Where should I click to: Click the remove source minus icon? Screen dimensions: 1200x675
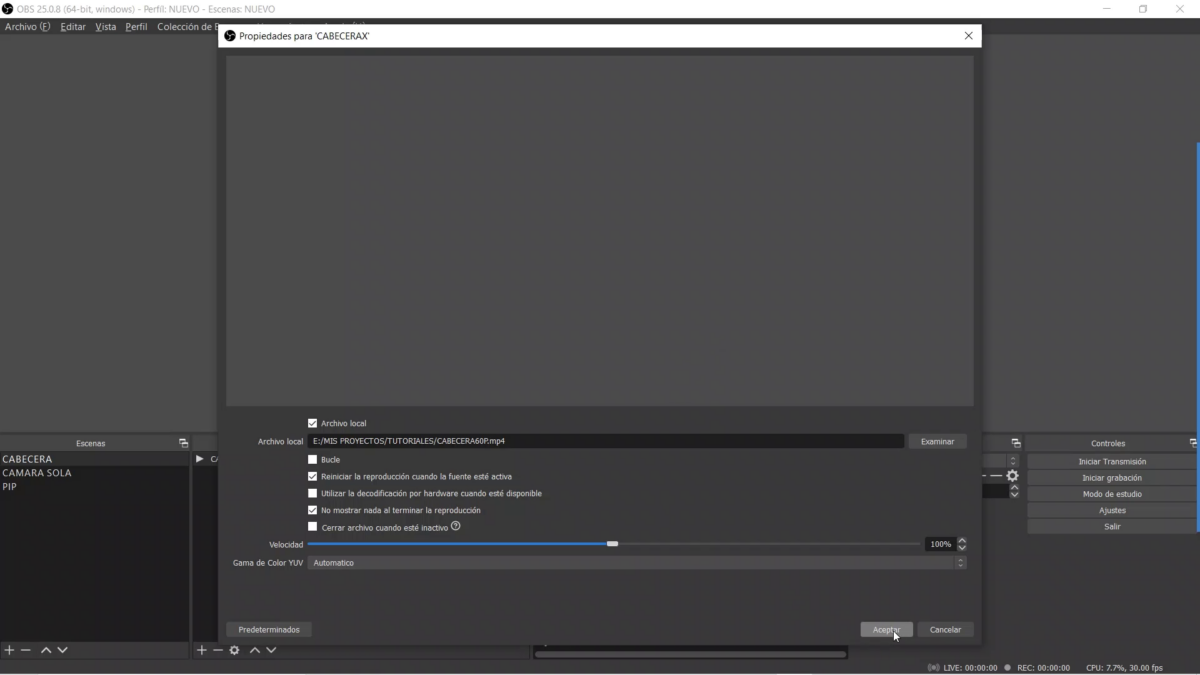[x=217, y=650]
